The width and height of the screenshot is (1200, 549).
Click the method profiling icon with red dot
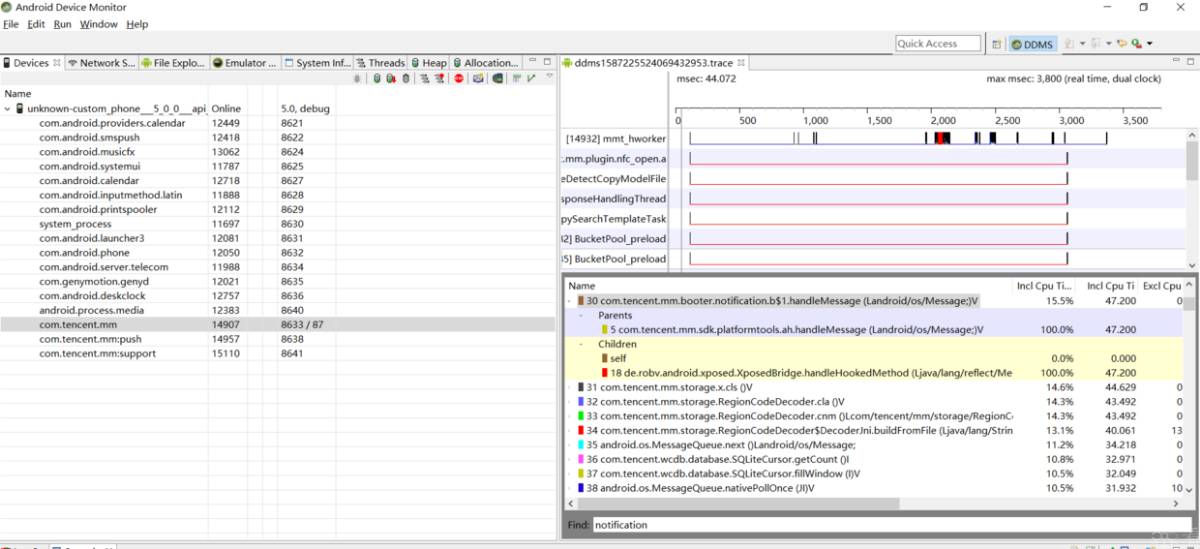(x=441, y=78)
